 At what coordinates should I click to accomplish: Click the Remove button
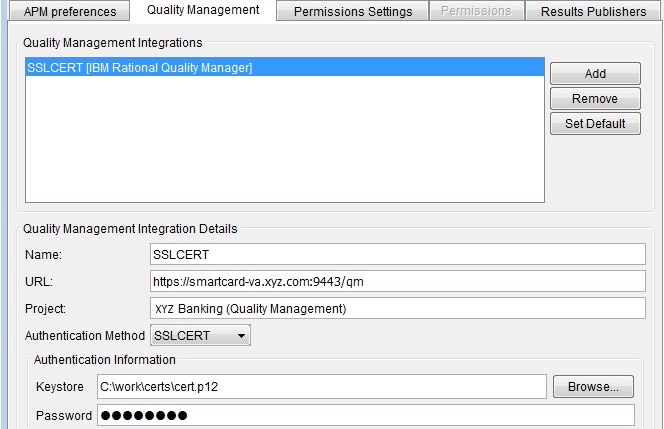(x=594, y=99)
